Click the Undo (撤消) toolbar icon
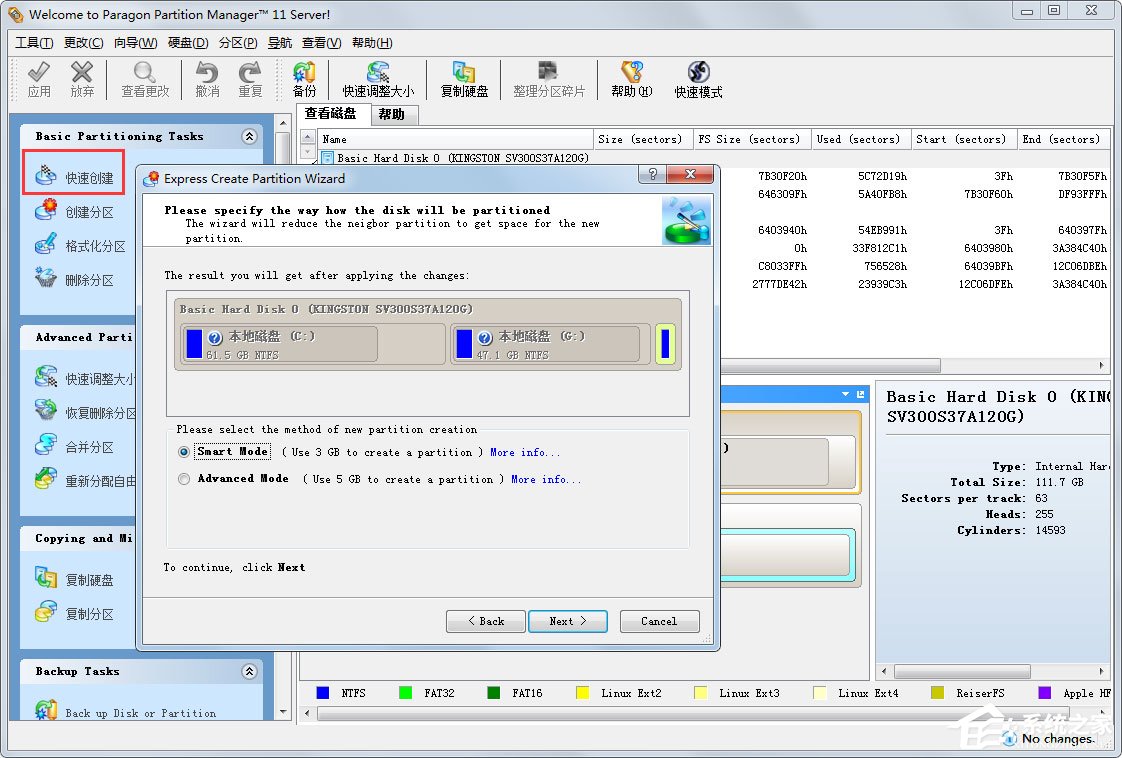This screenshot has height=758, width=1122. (207, 79)
